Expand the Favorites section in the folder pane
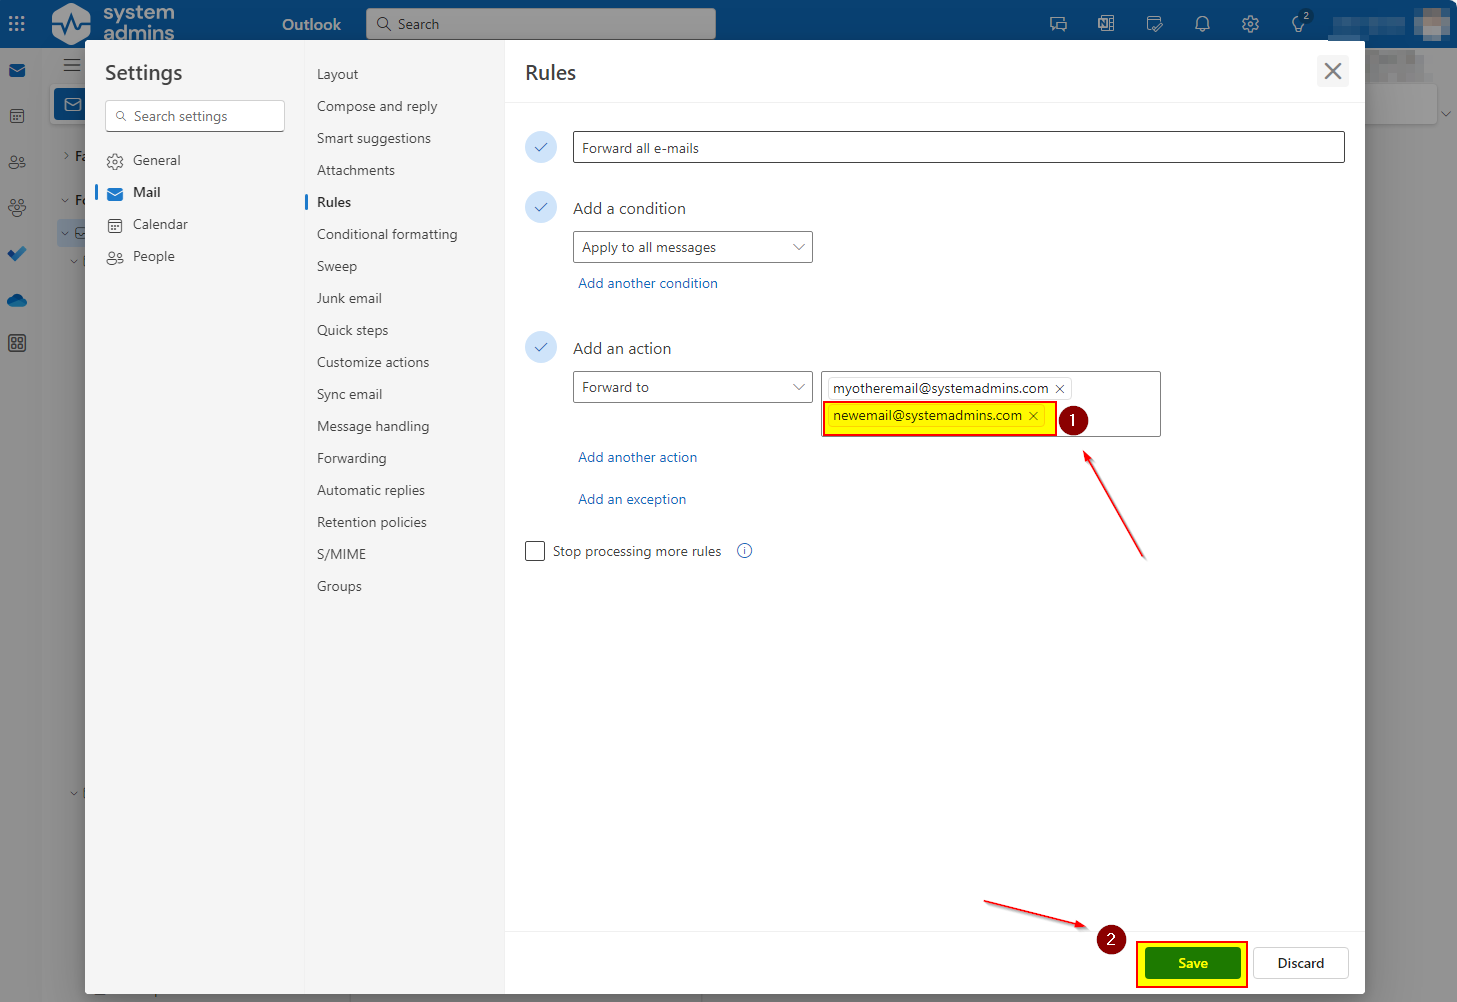The width and height of the screenshot is (1457, 1002). 64,156
